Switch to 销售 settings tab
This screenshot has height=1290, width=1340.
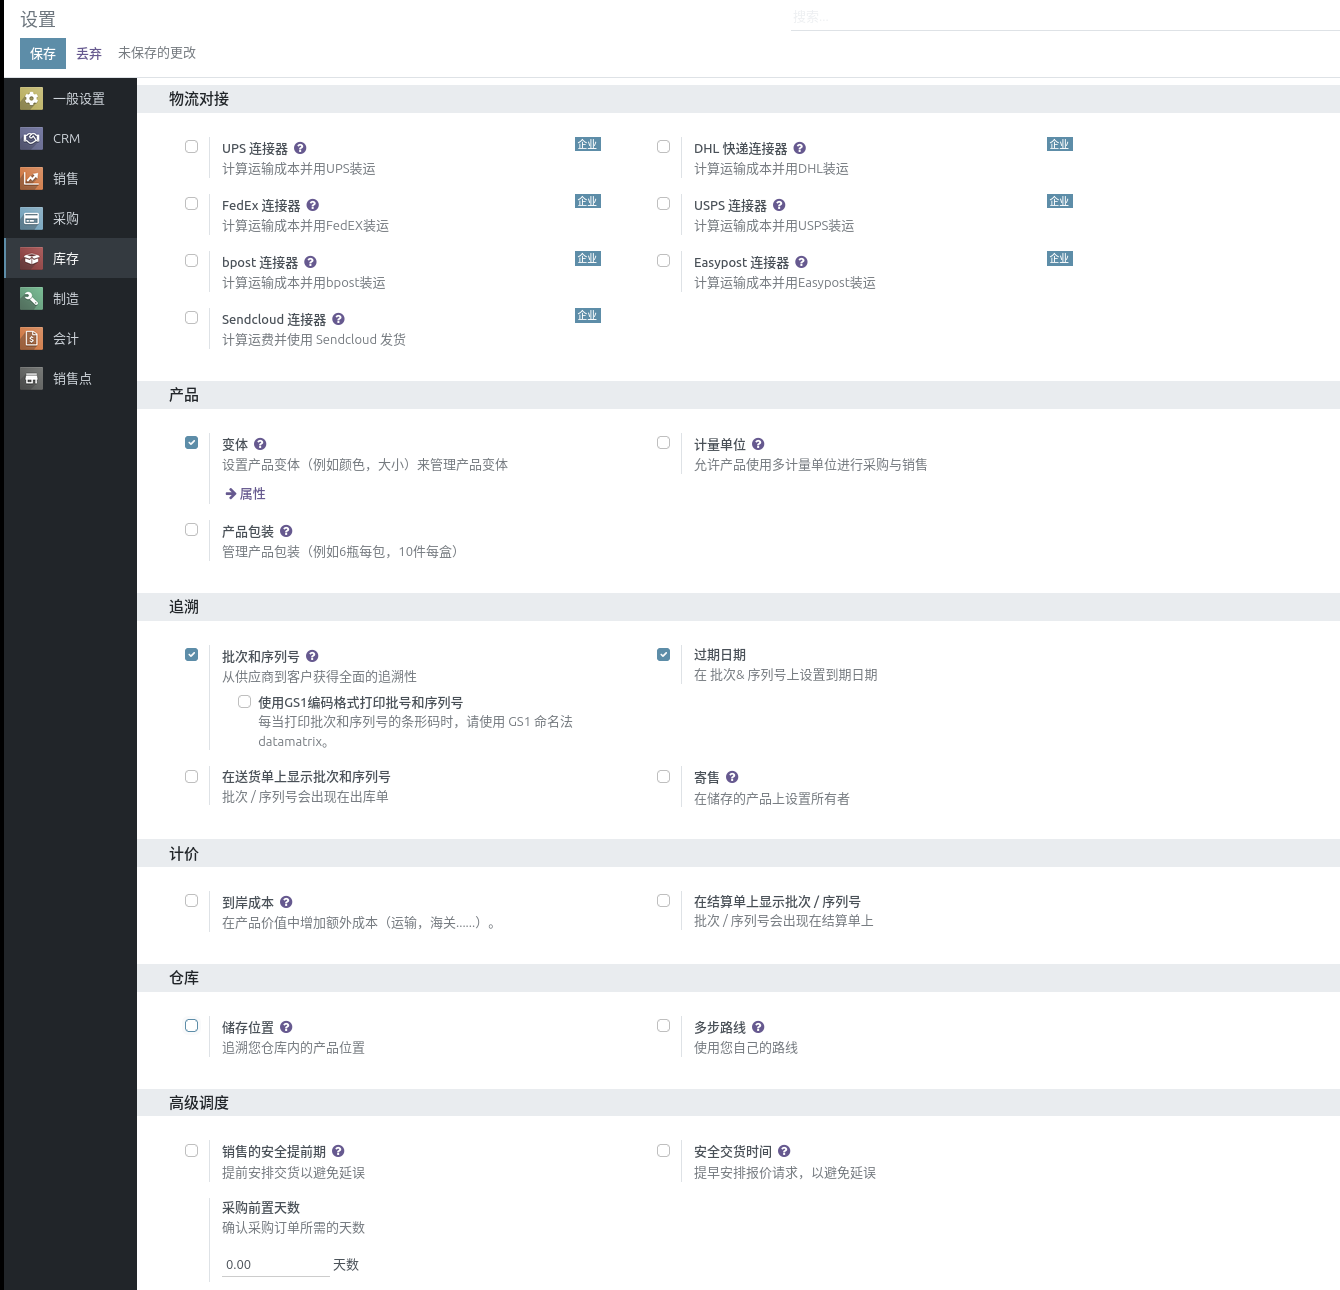click(70, 178)
